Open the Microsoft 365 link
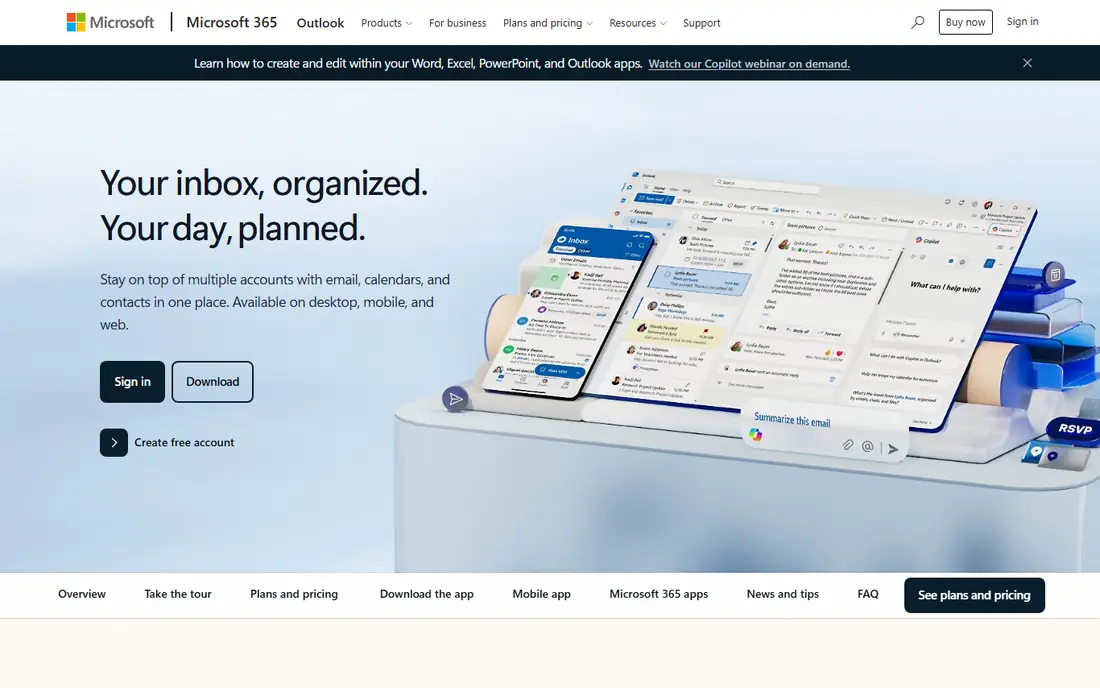Image resolution: width=1100 pixels, height=688 pixels. (x=232, y=22)
